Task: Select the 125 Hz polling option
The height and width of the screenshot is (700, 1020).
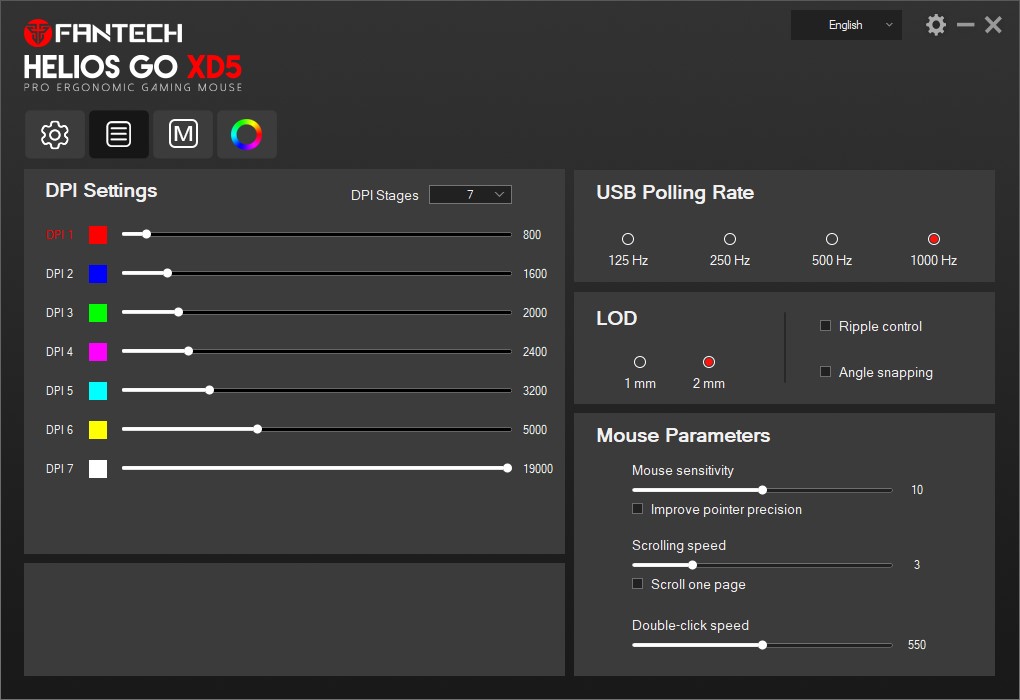Action: (x=627, y=239)
